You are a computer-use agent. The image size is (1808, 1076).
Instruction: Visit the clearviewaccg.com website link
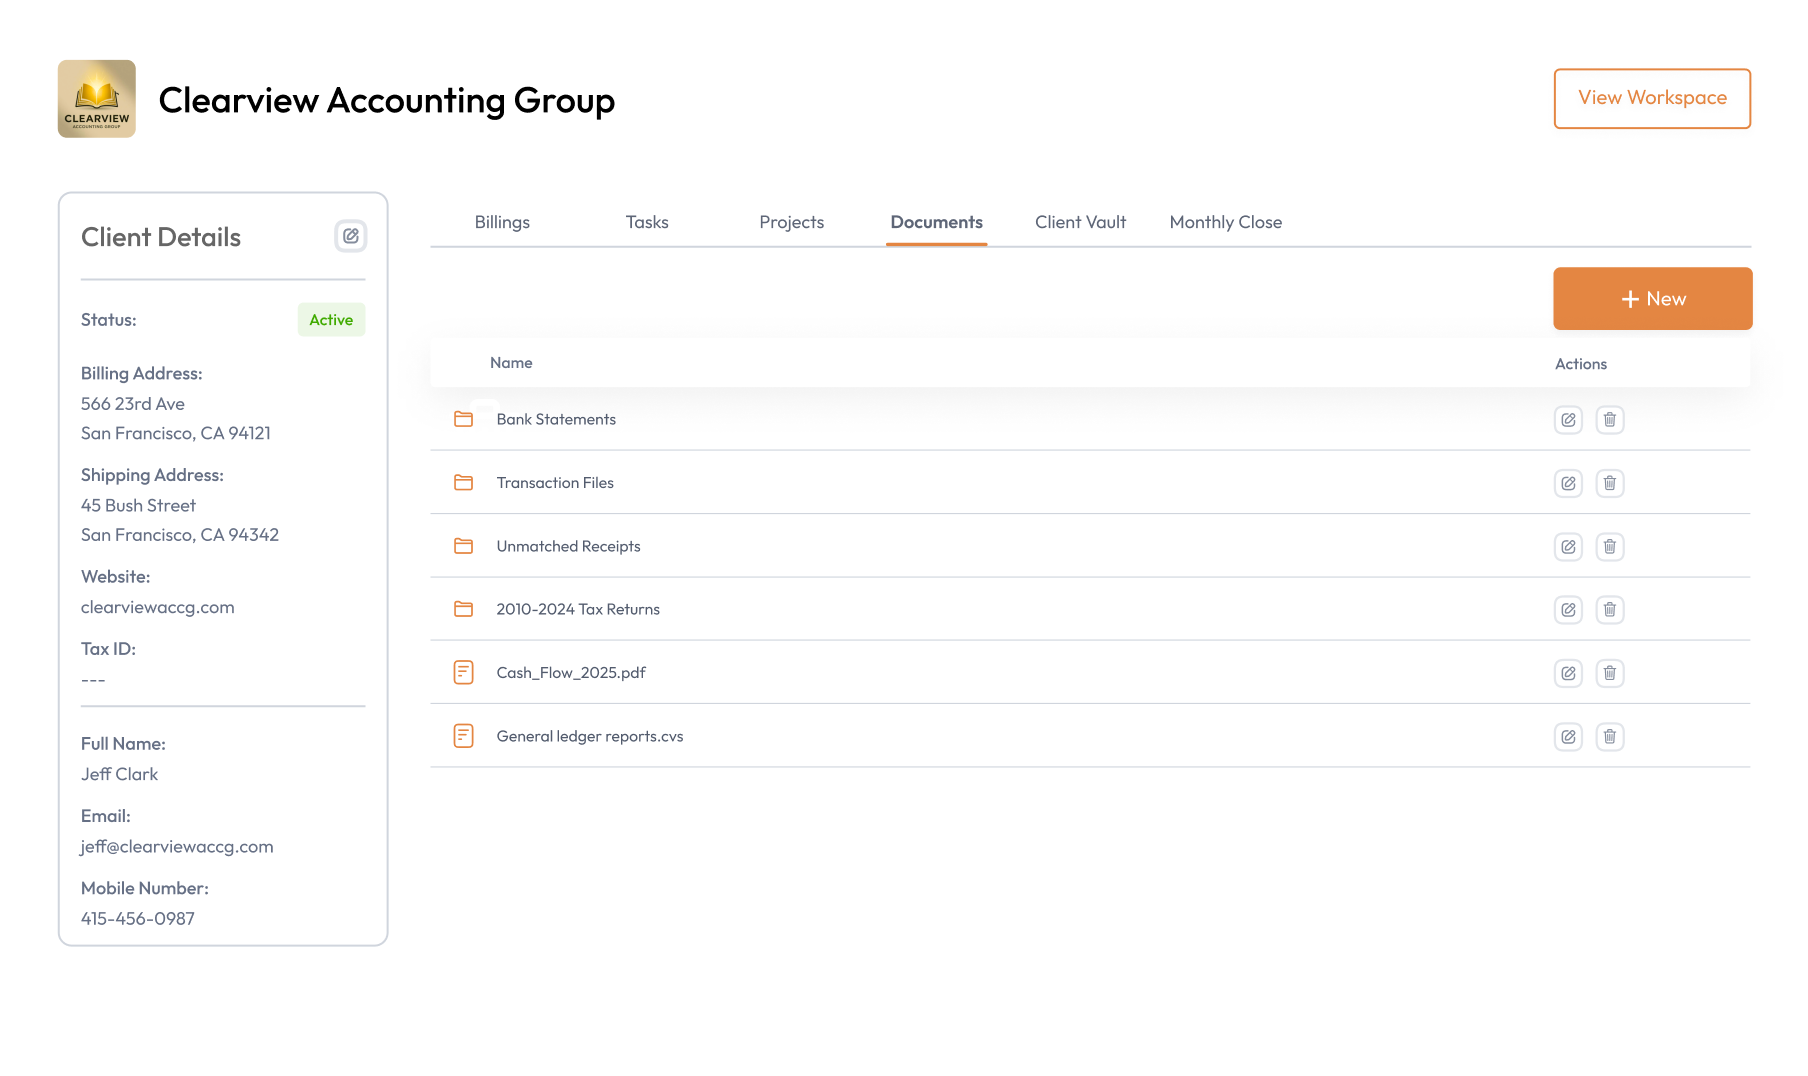(x=157, y=607)
